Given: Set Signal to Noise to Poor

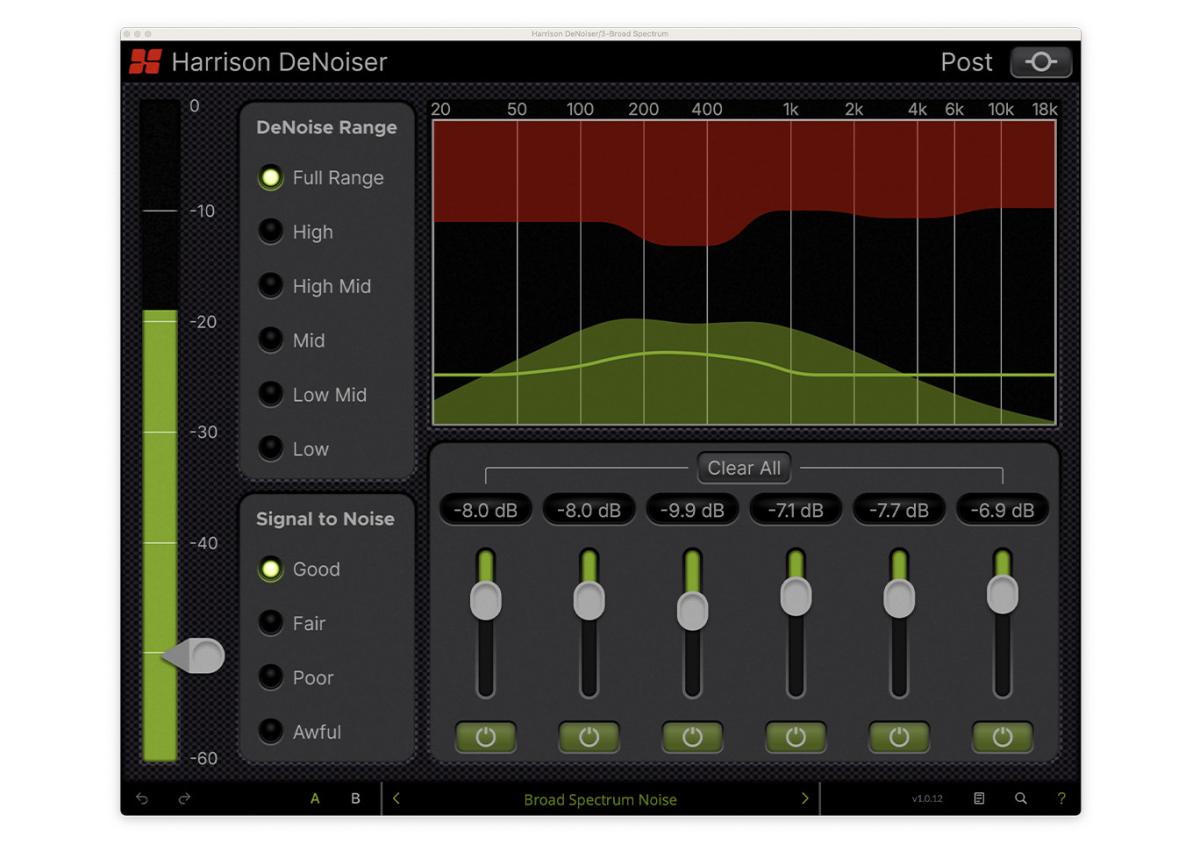Looking at the screenshot, I should pyautogui.click(x=271, y=678).
